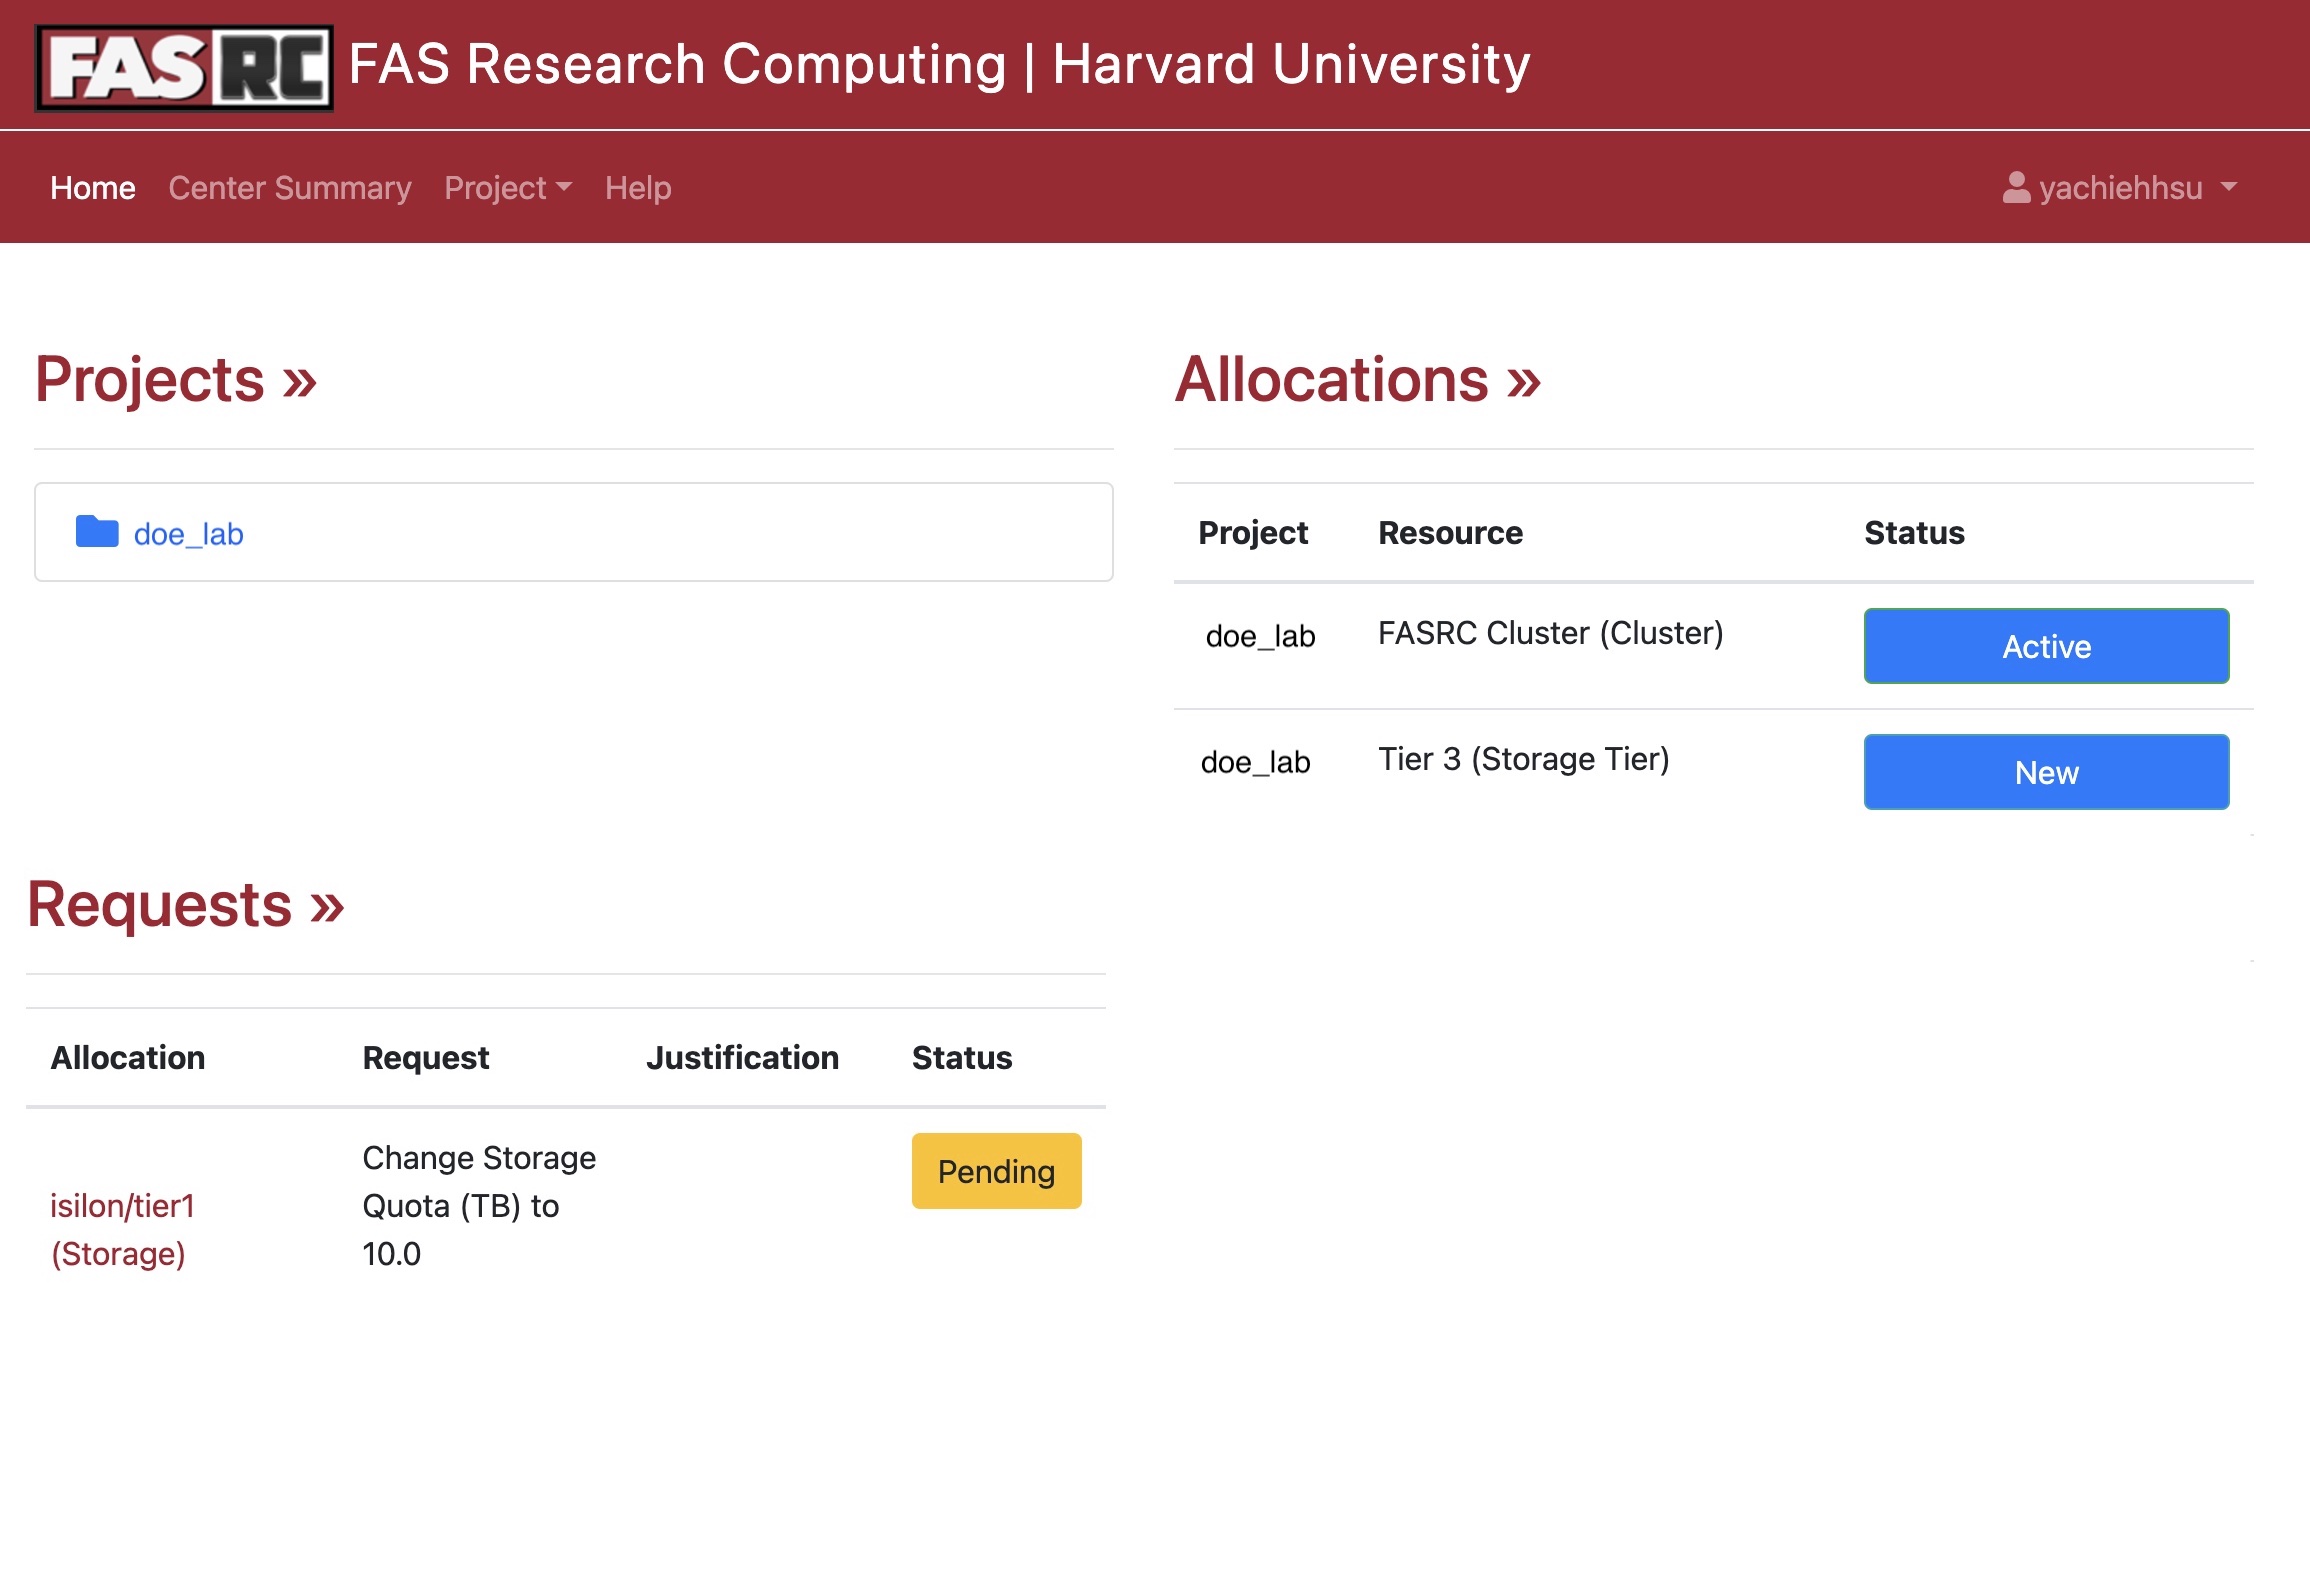Open the Projects heading link

[x=176, y=380]
